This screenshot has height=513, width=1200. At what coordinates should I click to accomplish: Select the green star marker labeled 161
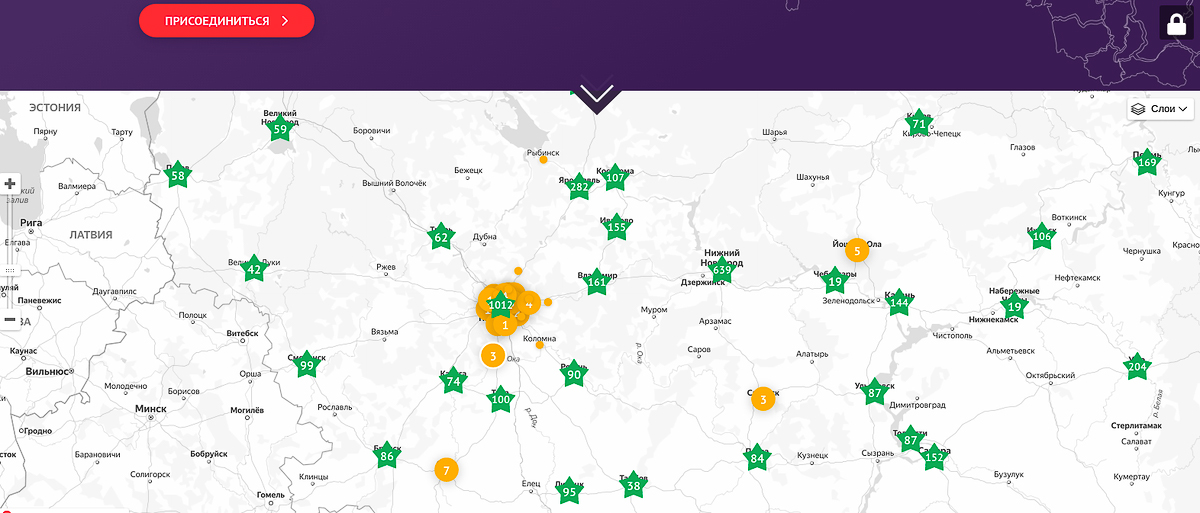(597, 282)
